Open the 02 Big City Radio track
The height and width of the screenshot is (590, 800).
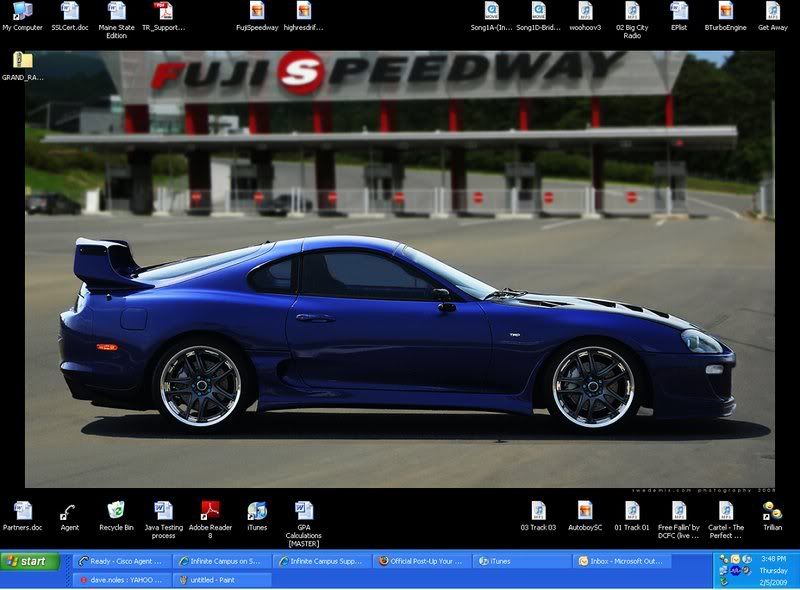tap(632, 12)
